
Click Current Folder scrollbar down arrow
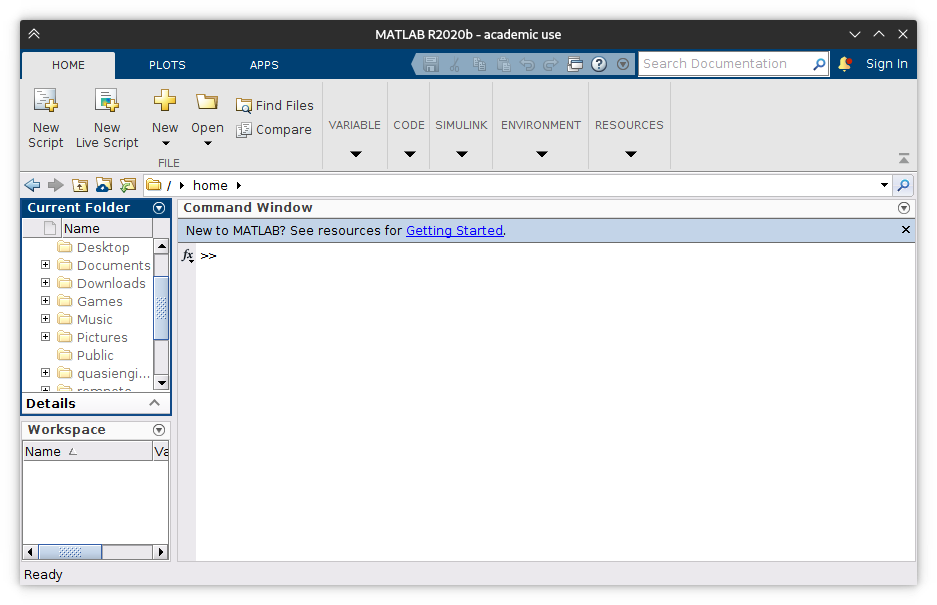pyautogui.click(x=161, y=382)
